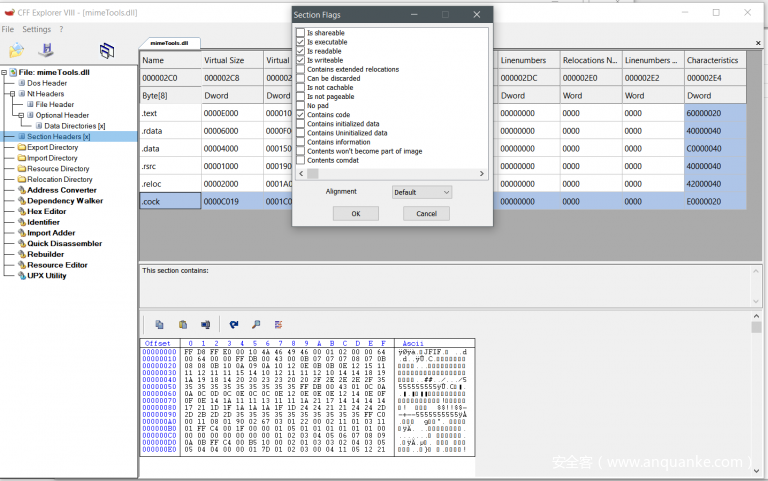Click the multiple windows toolbar icon

pos(107,50)
